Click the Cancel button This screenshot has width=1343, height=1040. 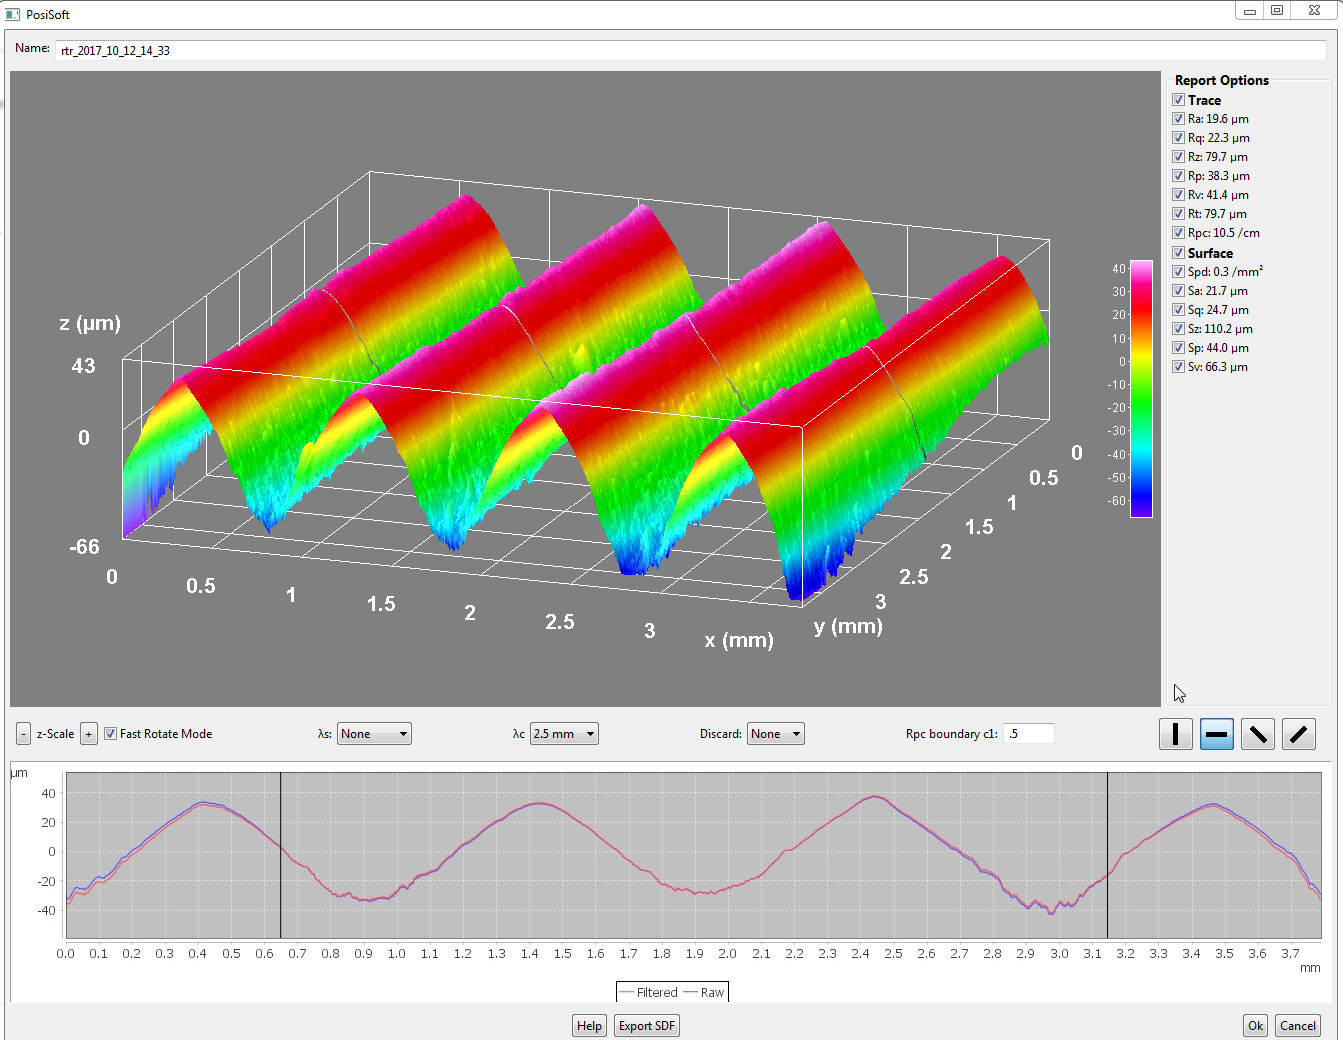point(1297,1026)
